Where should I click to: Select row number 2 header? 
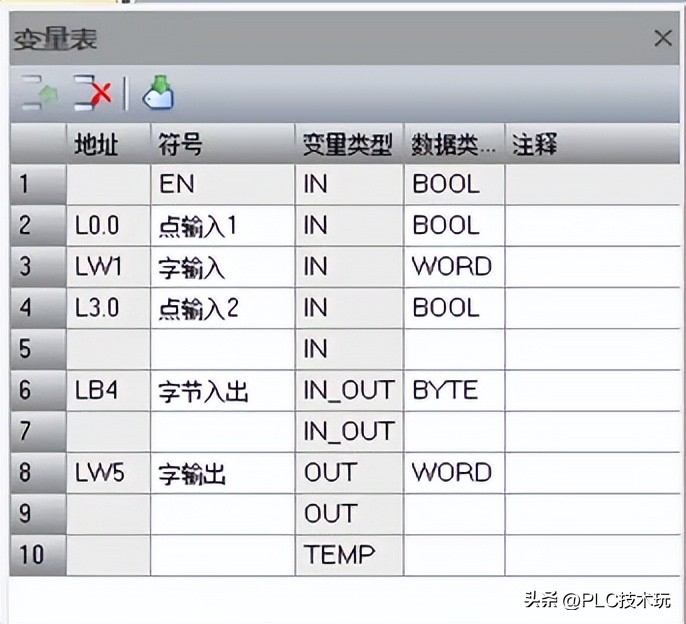point(38,225)
